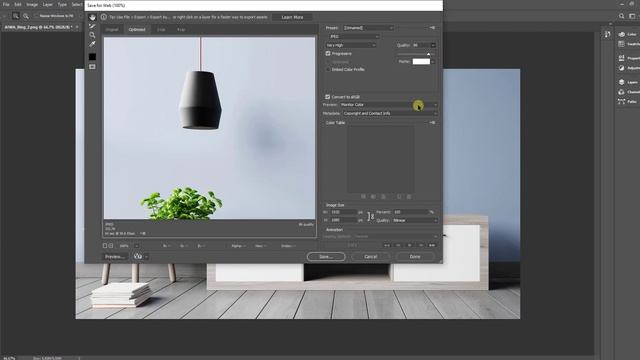The image size is (640, 360).
Task: Select the Eyedropper tool in the dialog
Action: 93,44
